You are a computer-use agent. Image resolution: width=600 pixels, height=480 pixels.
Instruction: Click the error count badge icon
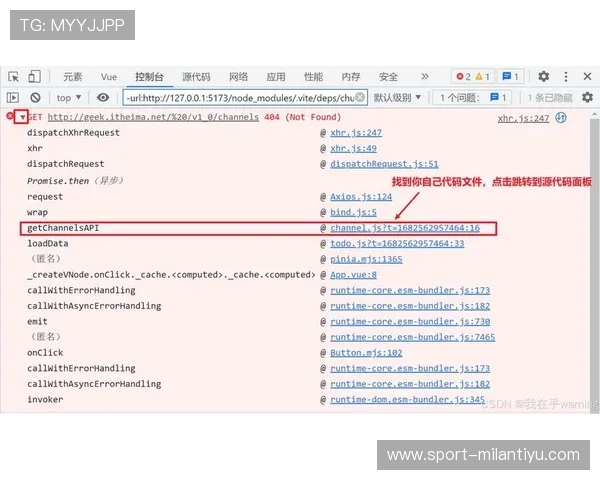pyautogui.click(x=462, y=77)
